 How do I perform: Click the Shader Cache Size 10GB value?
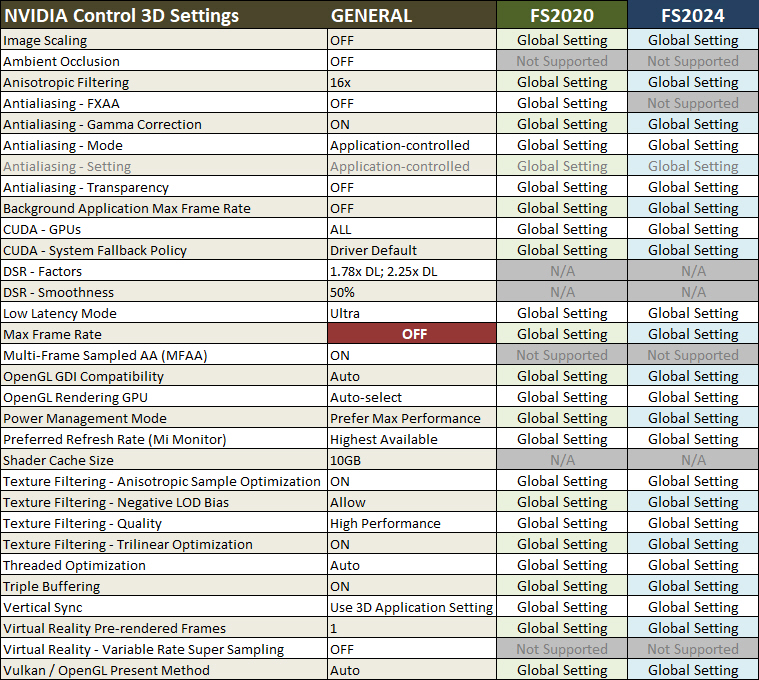pyautogui.click(x=346, y=460)
